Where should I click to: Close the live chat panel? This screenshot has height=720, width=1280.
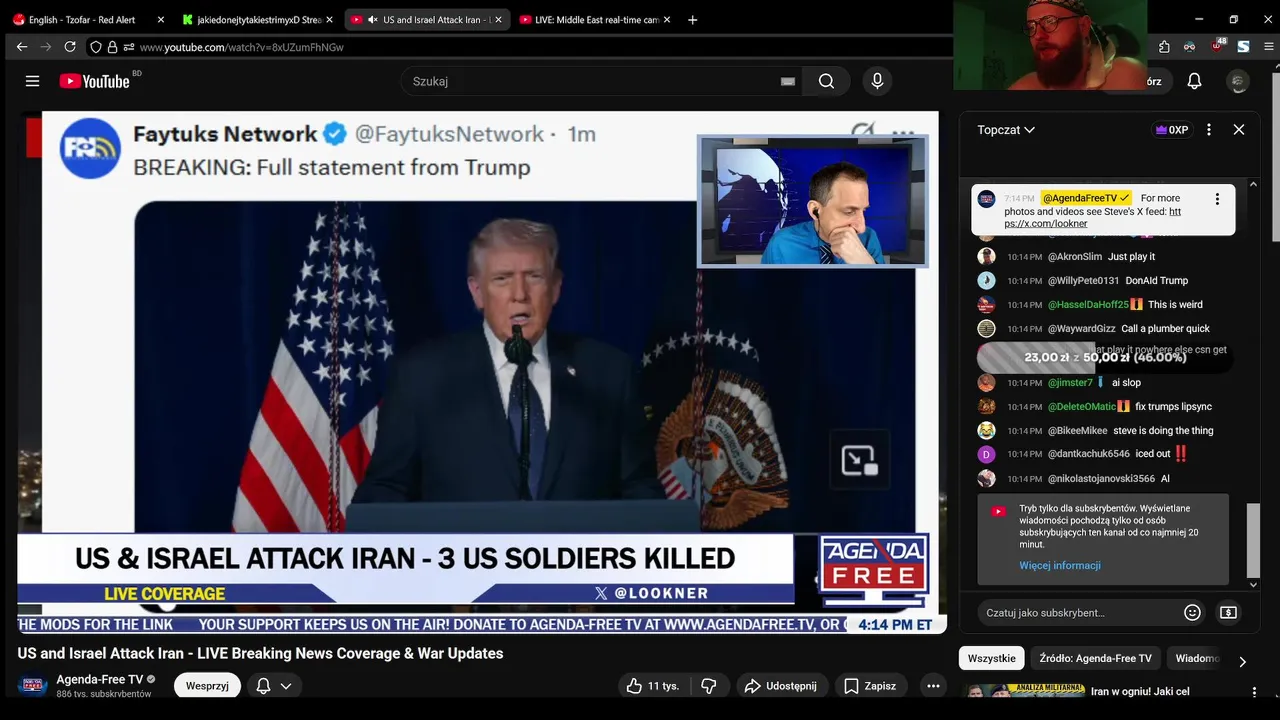click(x=1238, y=129)
